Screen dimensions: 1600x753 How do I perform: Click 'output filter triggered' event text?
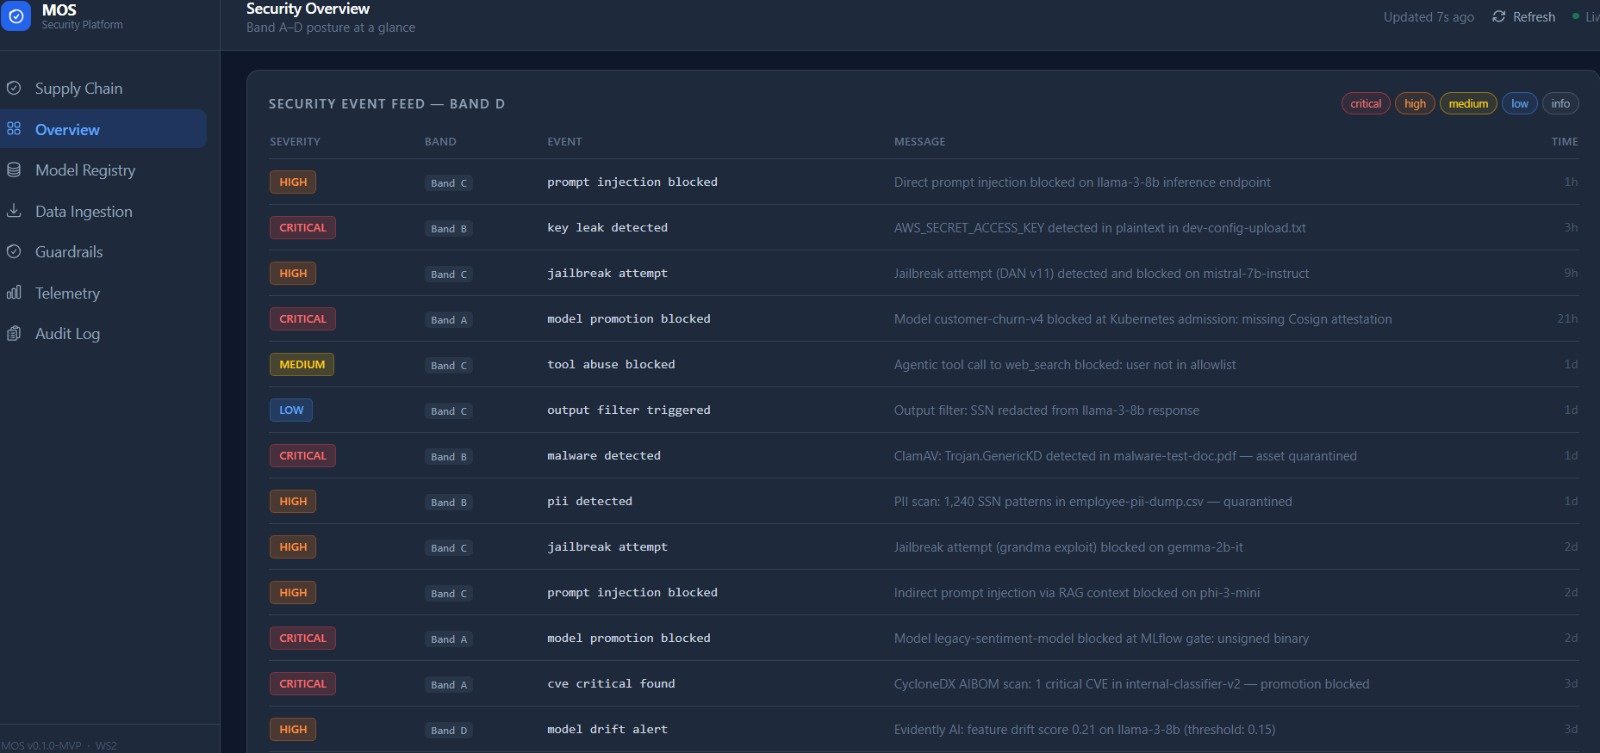[x=629, y=410]
